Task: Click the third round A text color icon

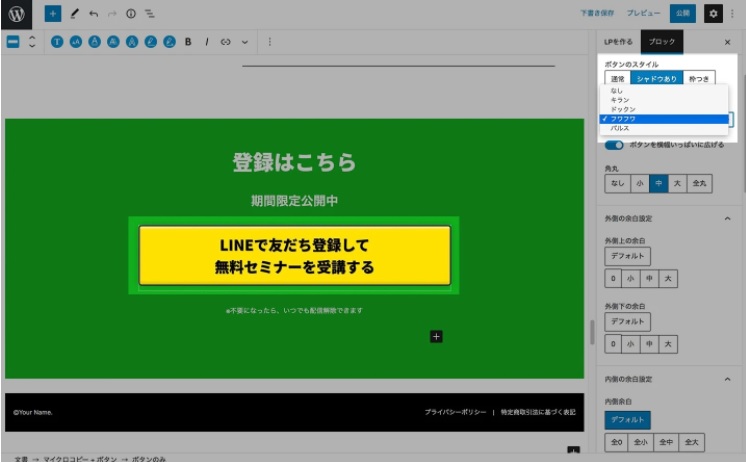Action: click(x=95, y=42)
